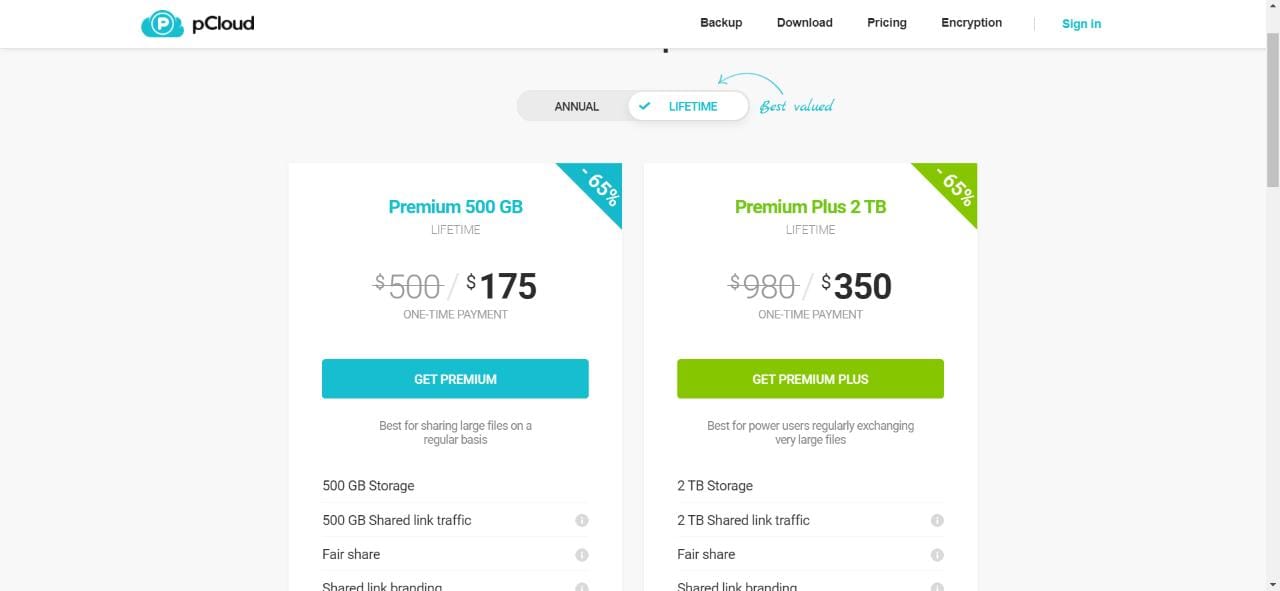
Task: Click the page vertical scrollbar thumb
Action: (1272, 110)
